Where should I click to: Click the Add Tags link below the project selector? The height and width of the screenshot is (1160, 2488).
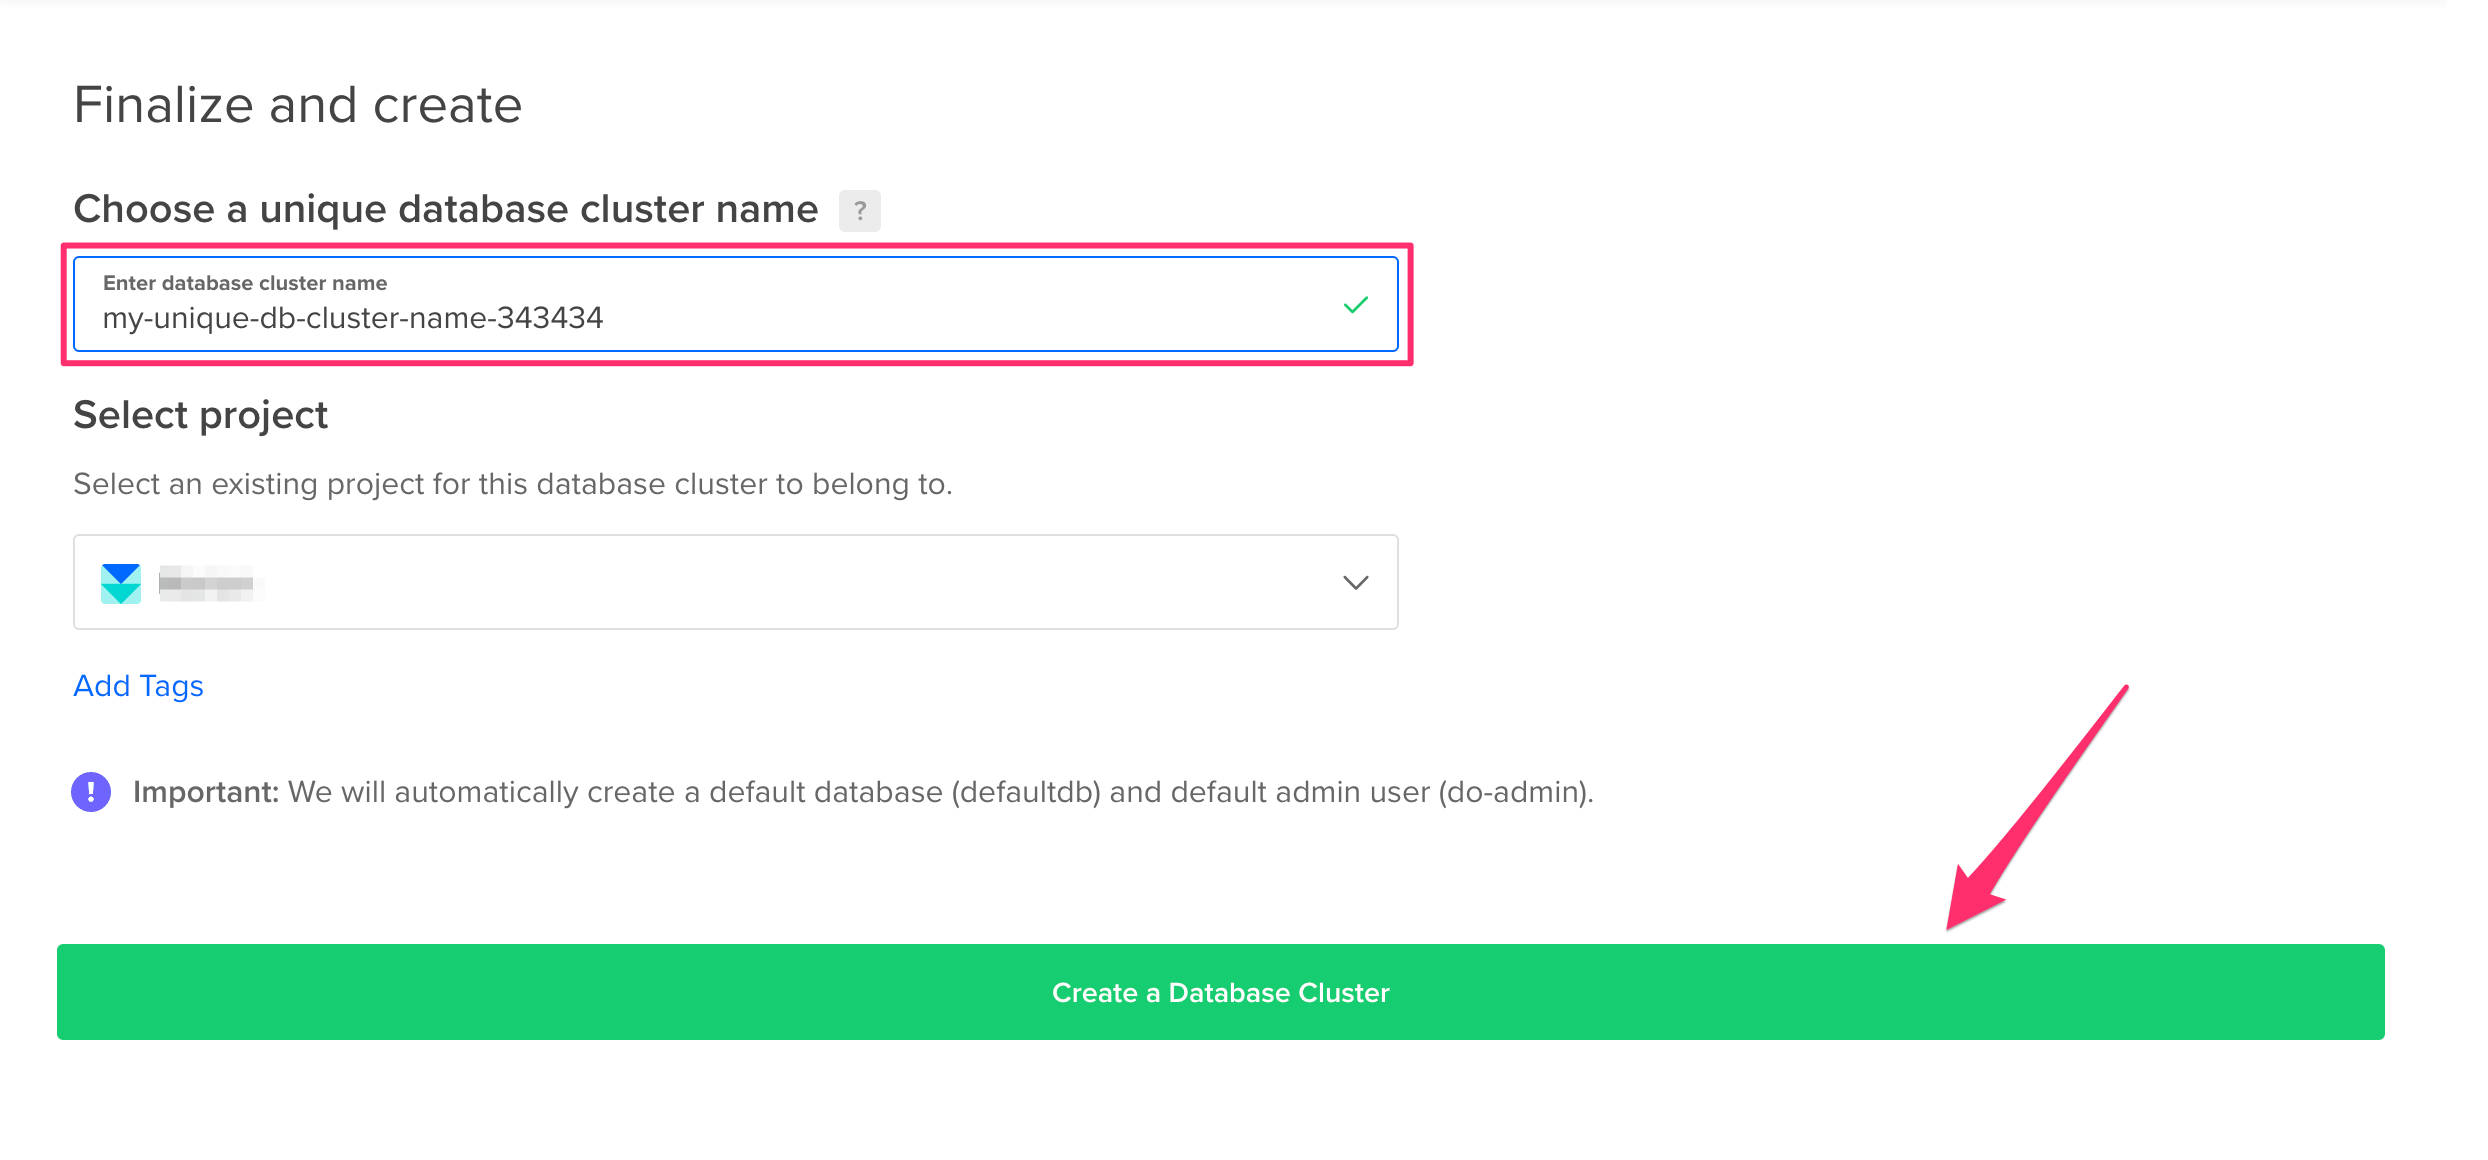(137, 685)
